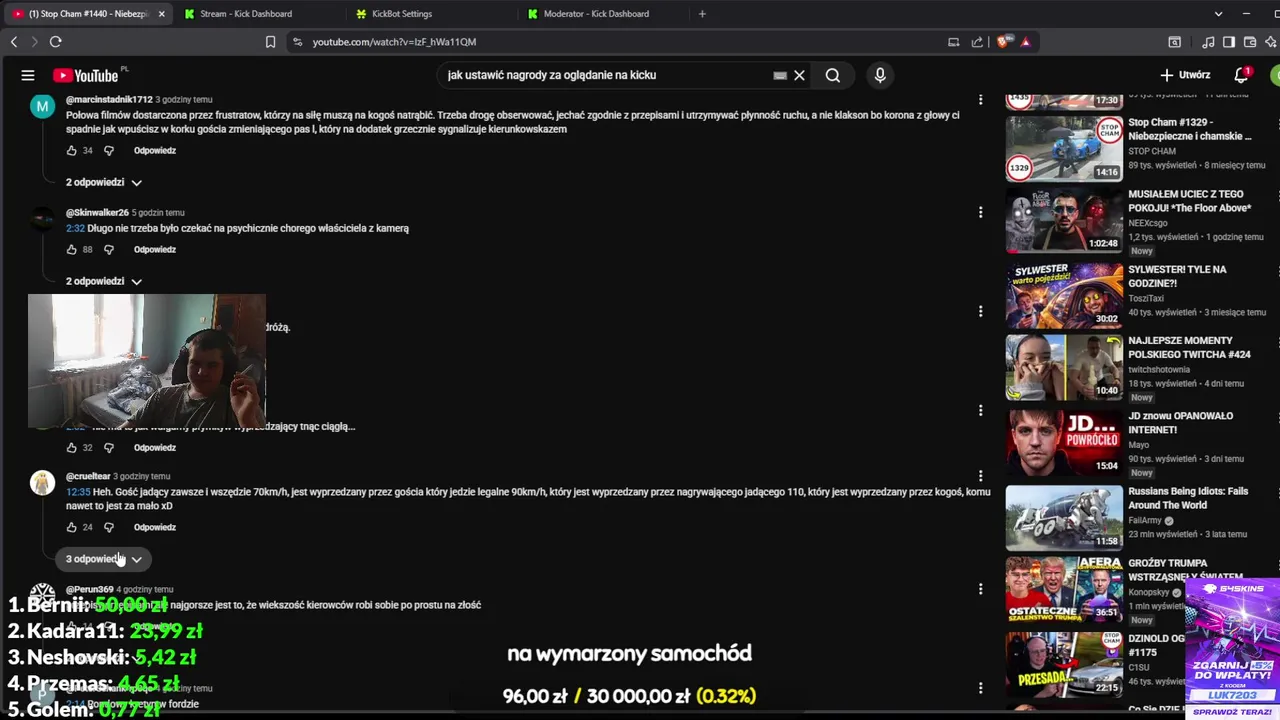
Task: Open the Brave Shields lion icon
Action: click(1004, 42)
